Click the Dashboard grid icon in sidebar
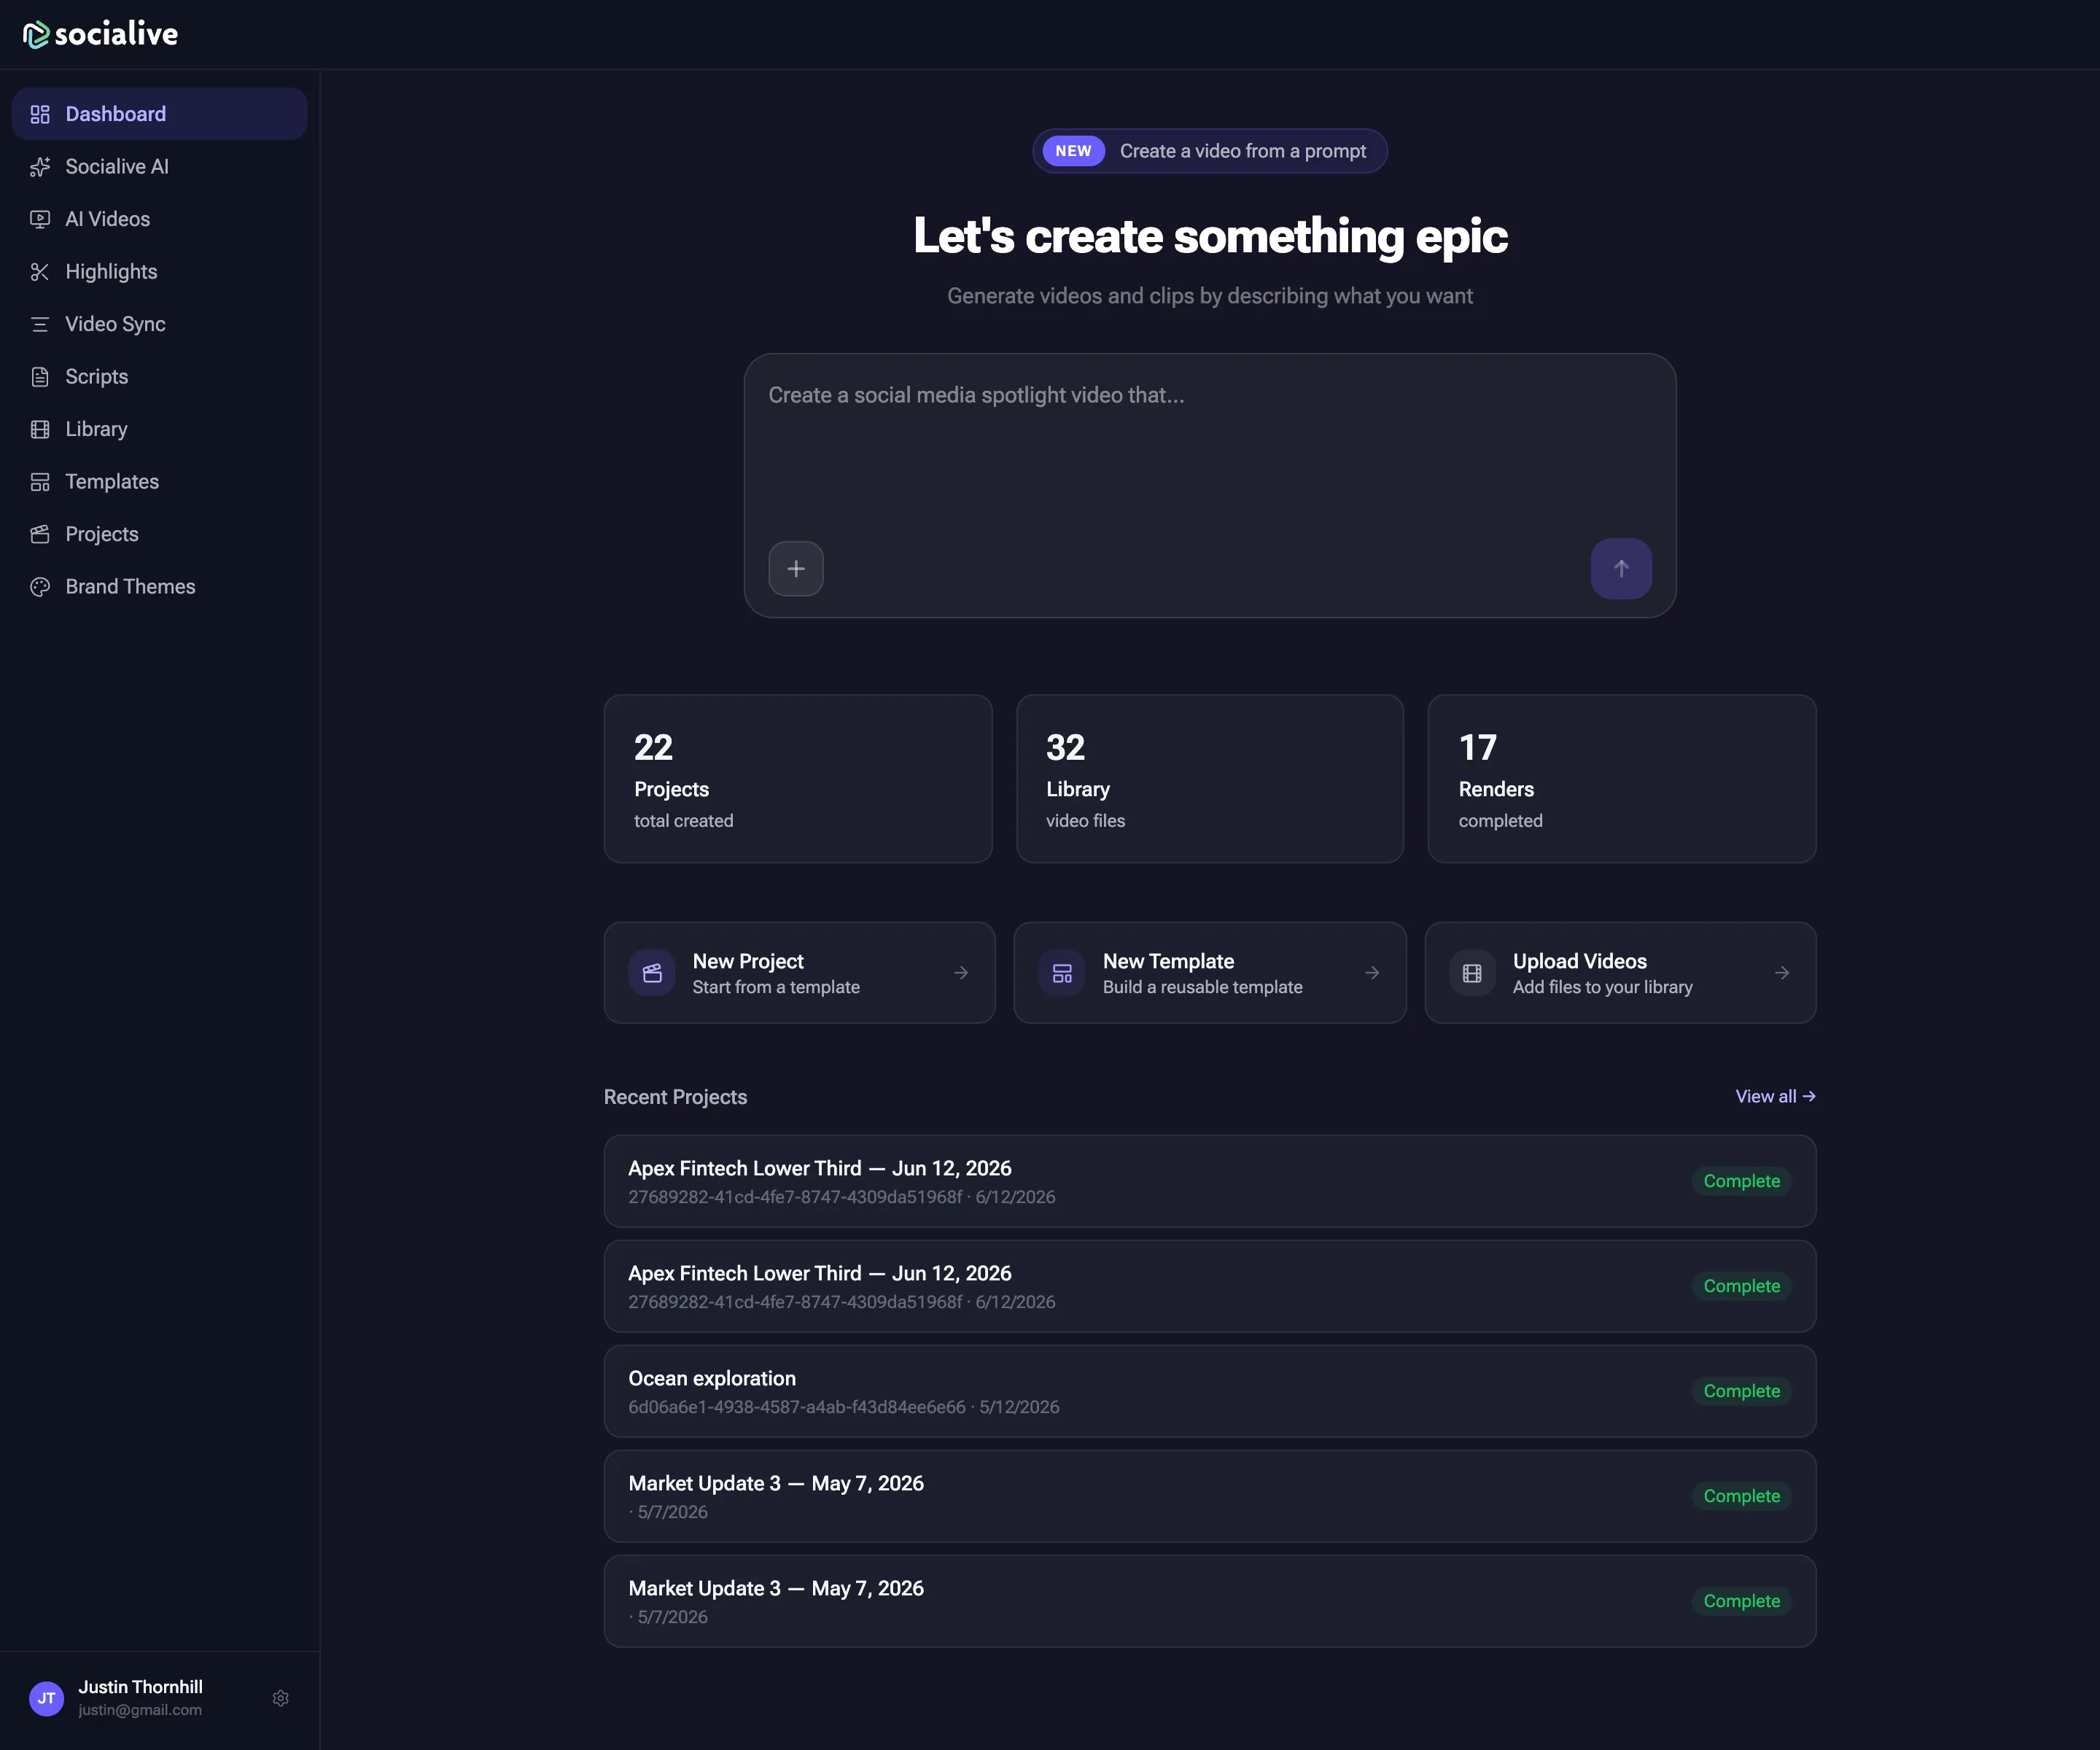The width and height of the screenshot is (2100, 1750). [40, 114]
